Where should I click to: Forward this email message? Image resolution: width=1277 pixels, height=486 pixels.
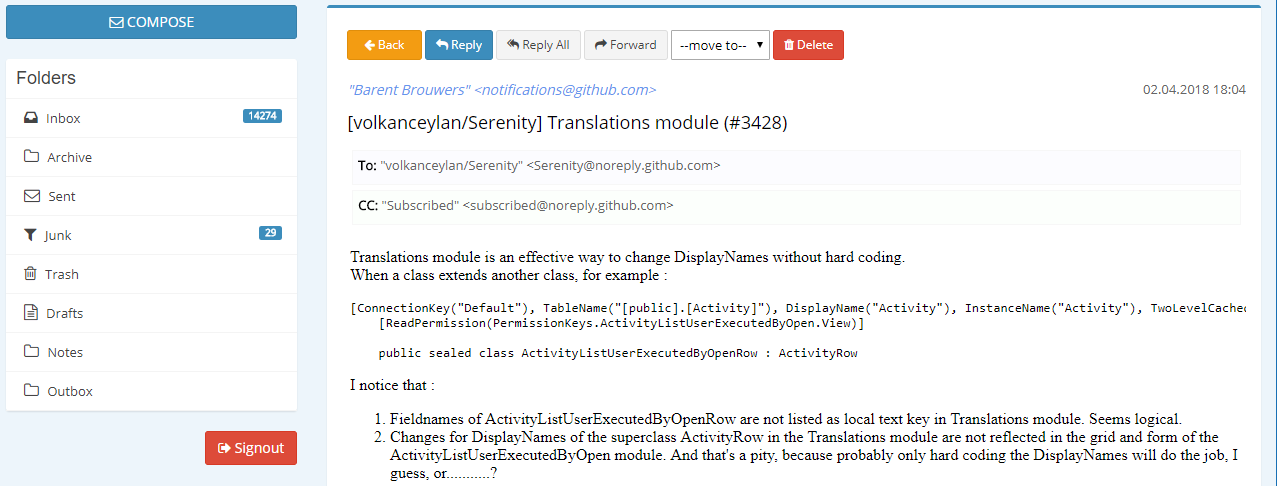[625, 45]
